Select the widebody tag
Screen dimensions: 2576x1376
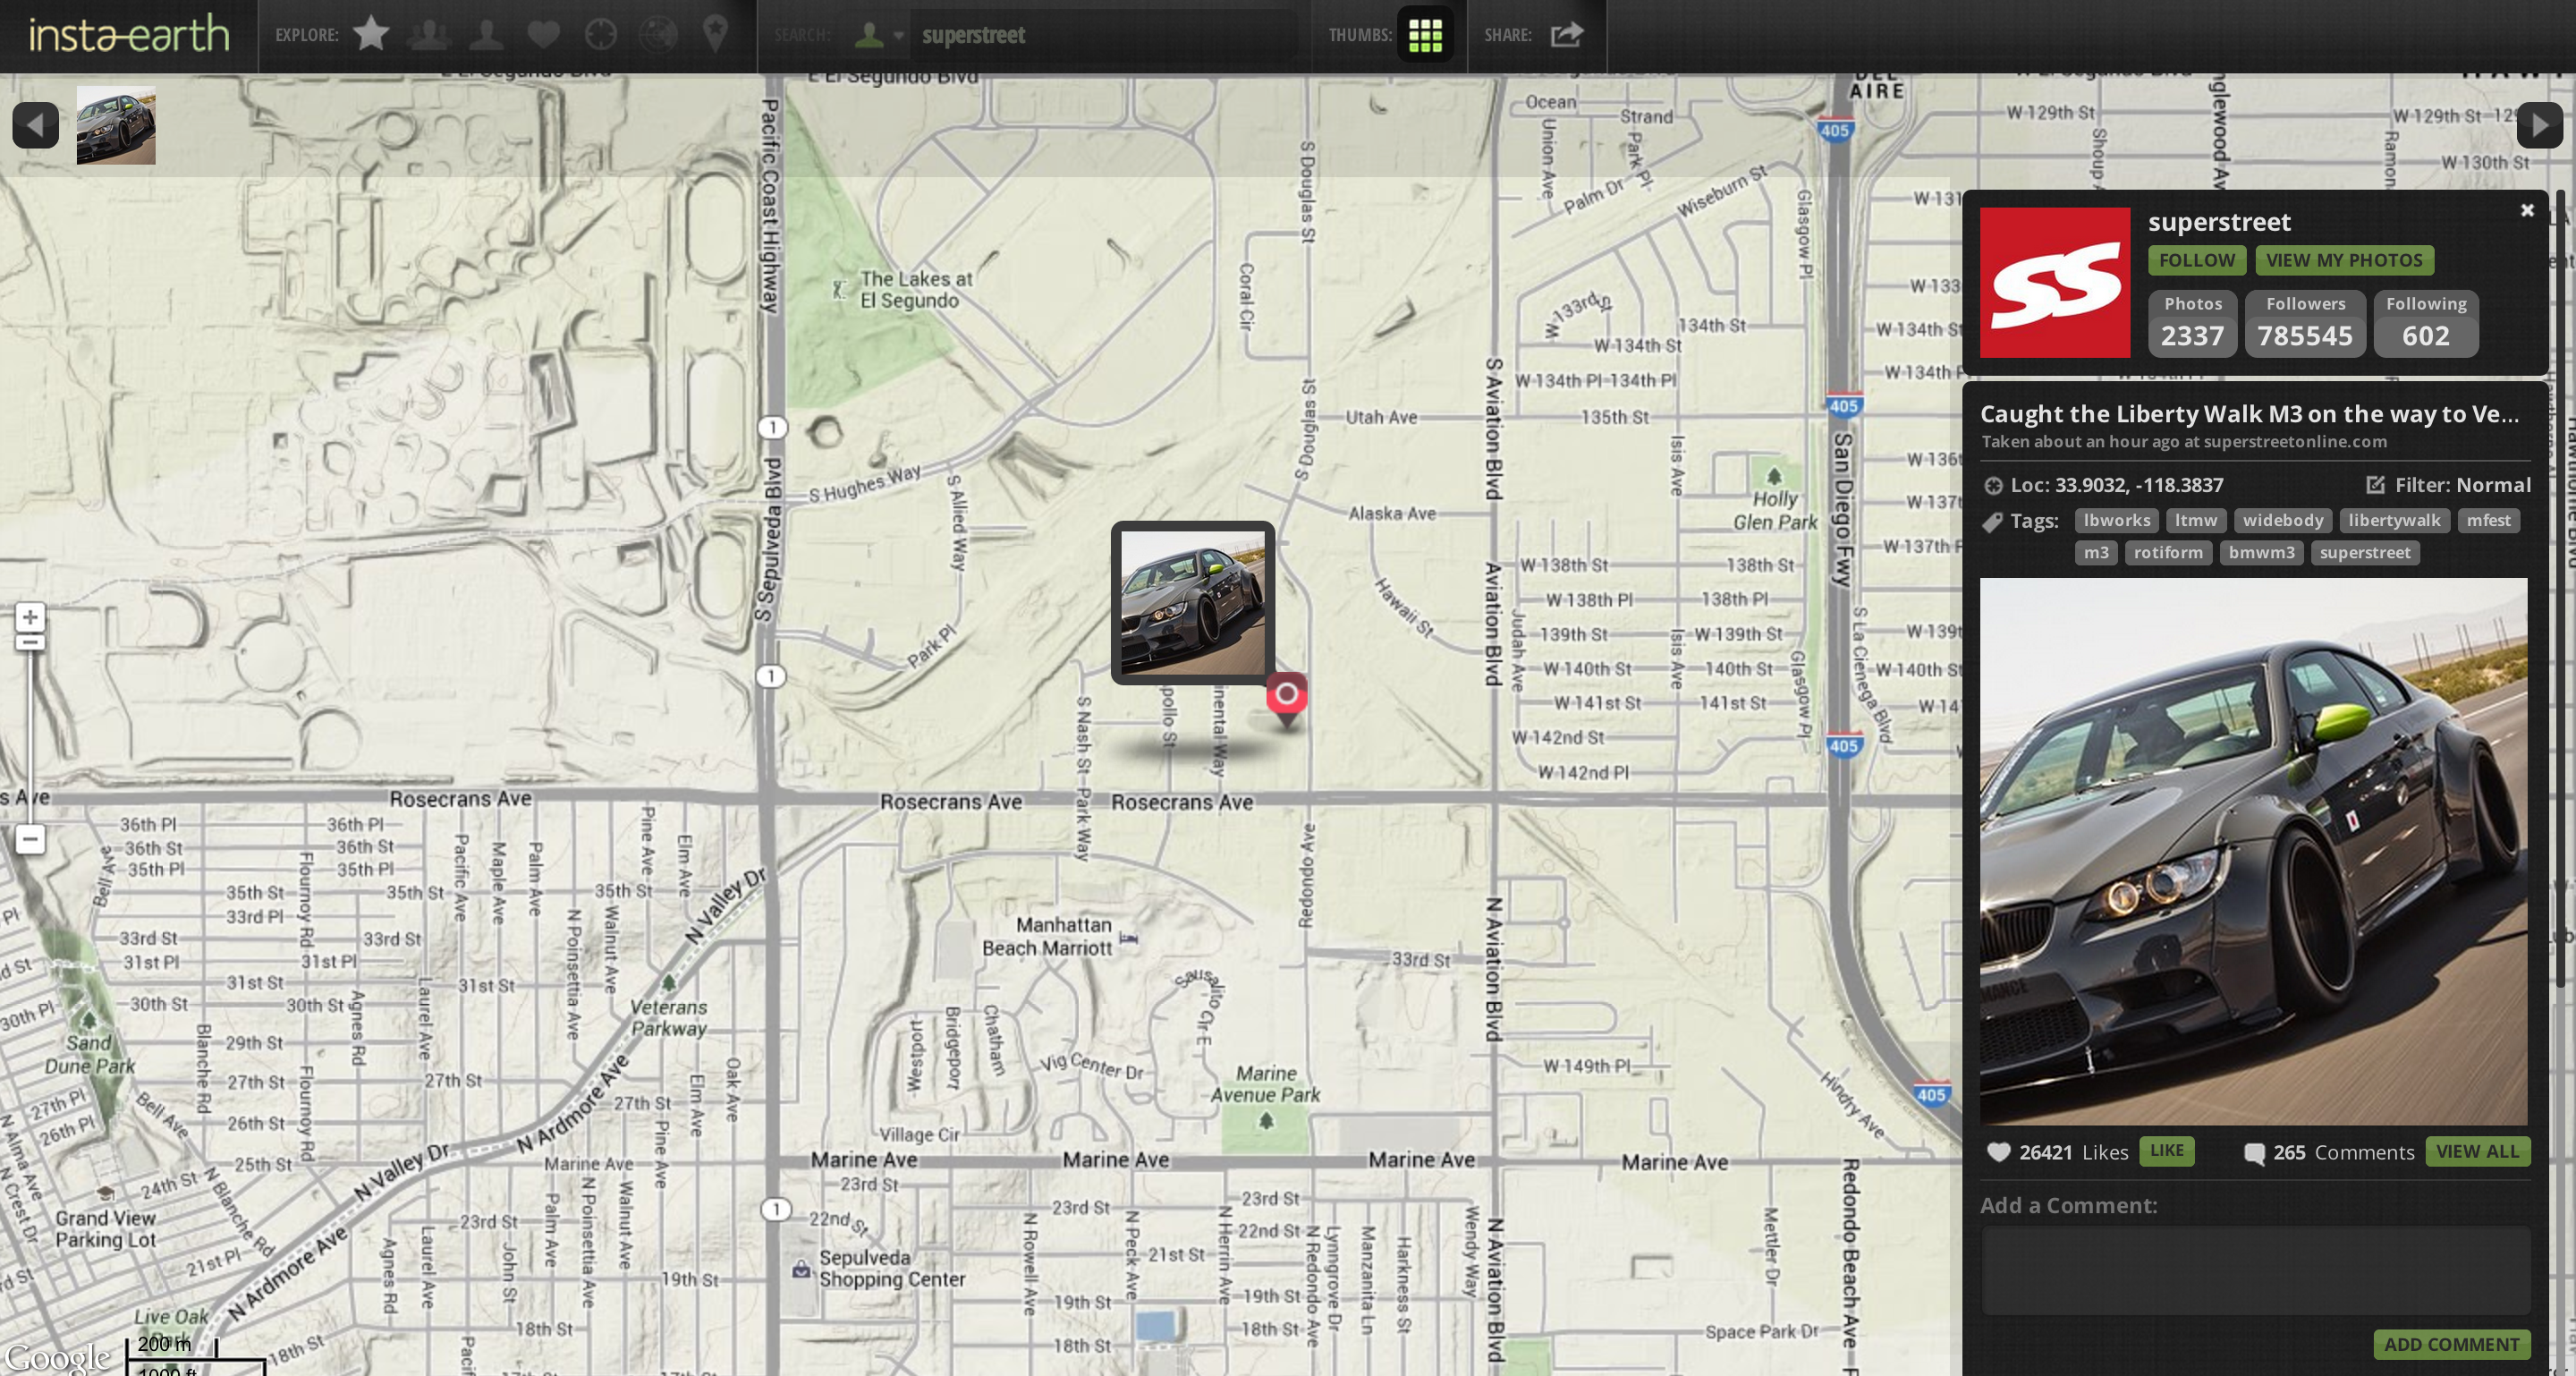click(x=2283, y=520)
